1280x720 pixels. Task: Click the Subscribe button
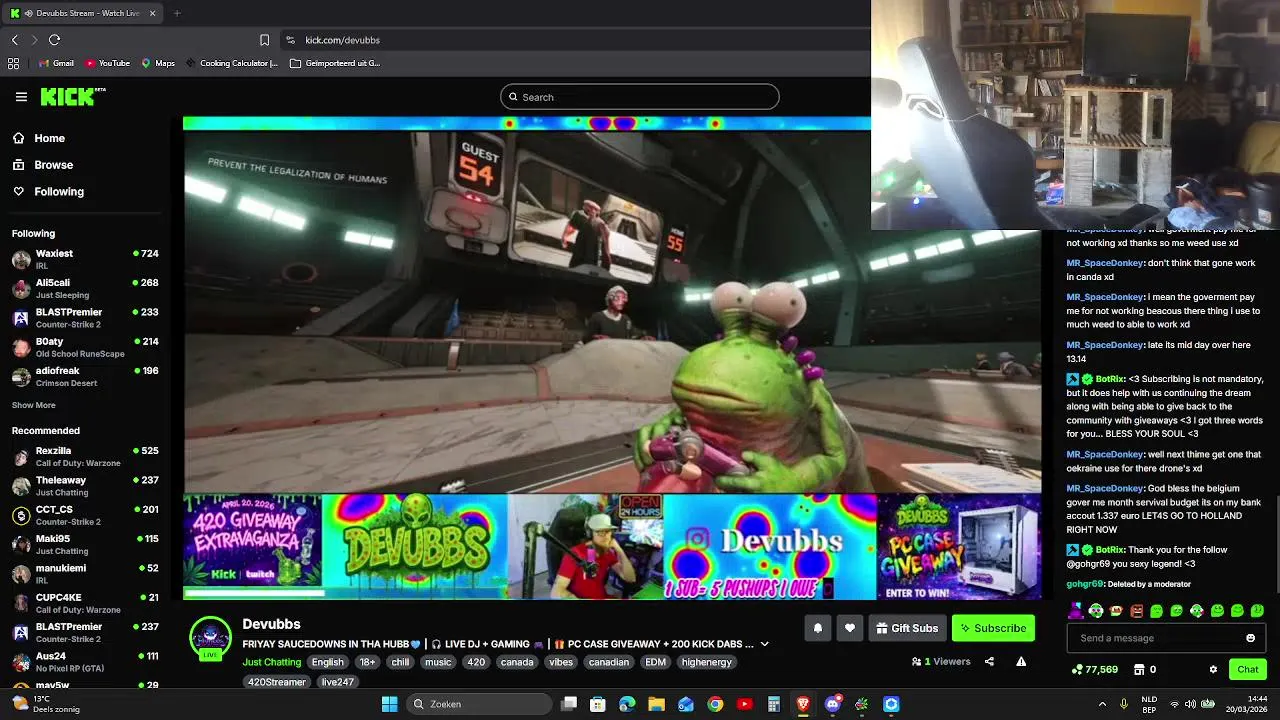(x=993, y=628)
